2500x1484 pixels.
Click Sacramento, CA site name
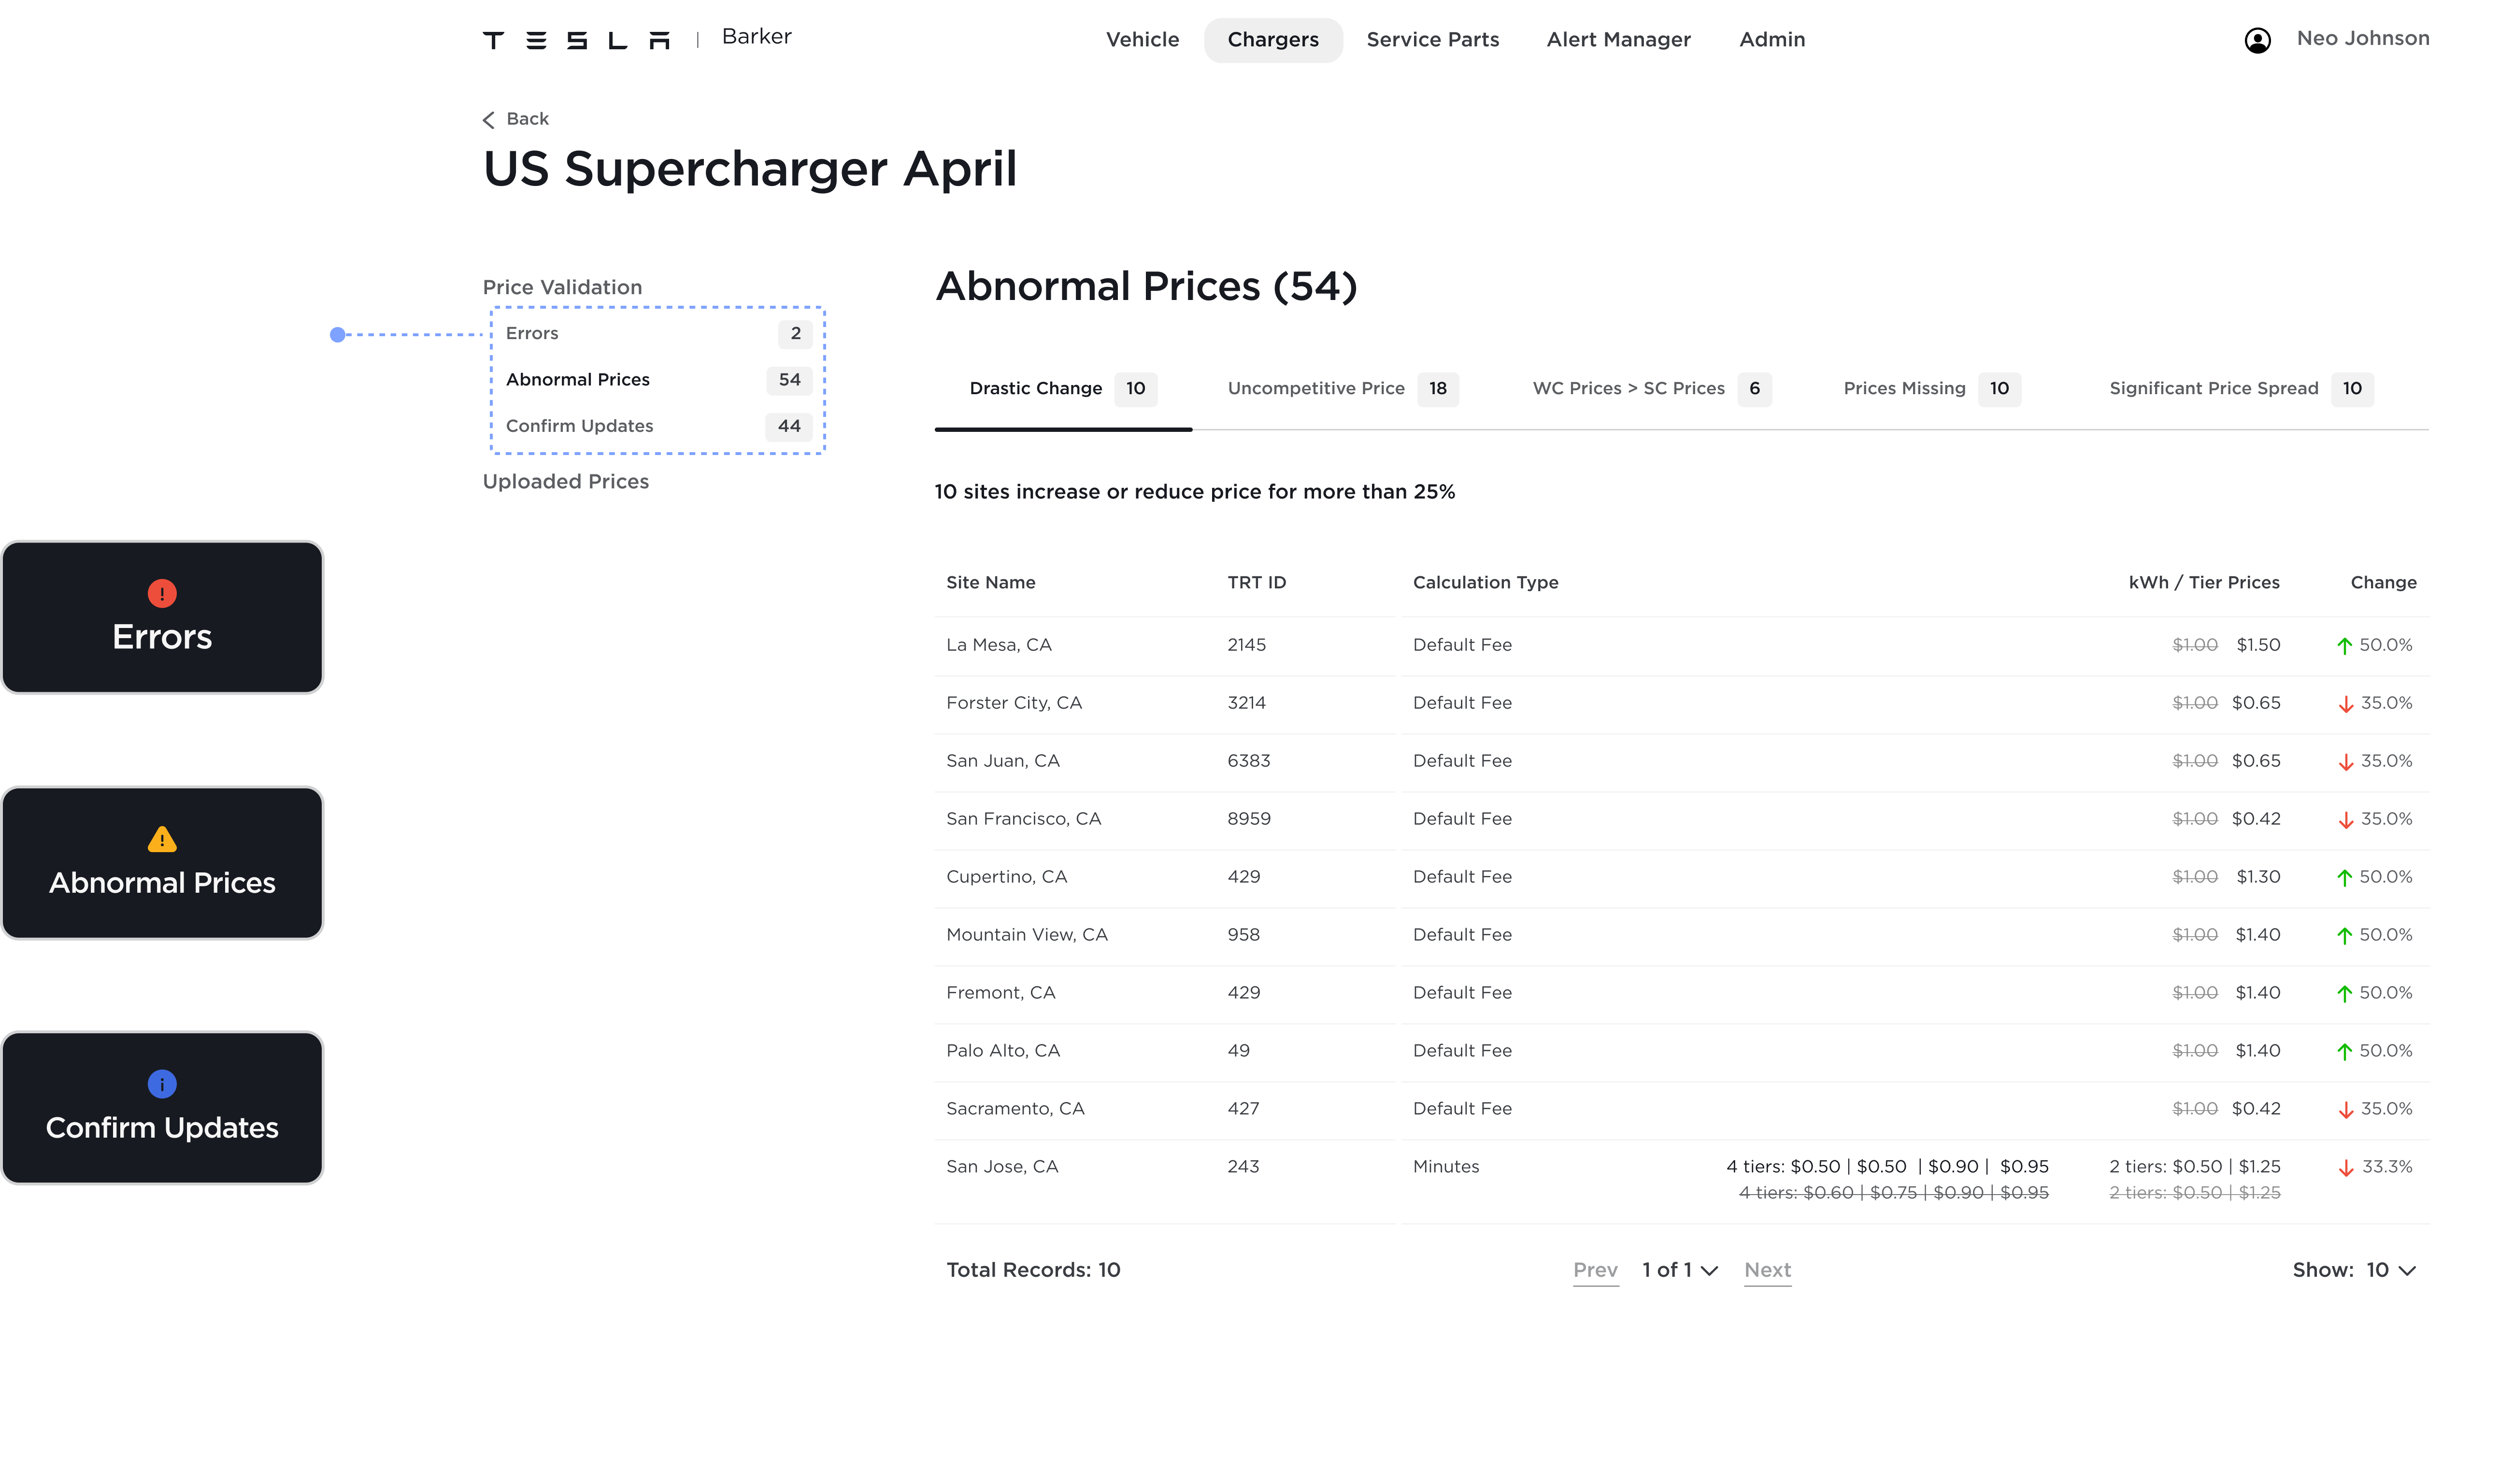pos(1015,1110)
